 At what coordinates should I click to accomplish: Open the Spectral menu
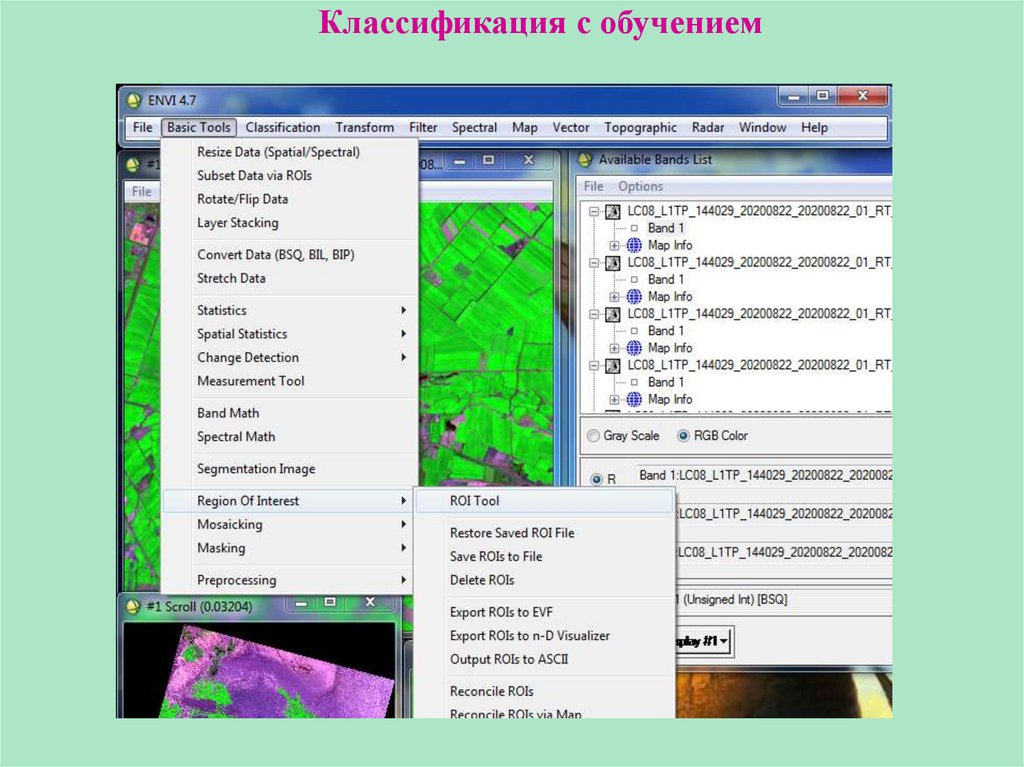click(474, 127)
